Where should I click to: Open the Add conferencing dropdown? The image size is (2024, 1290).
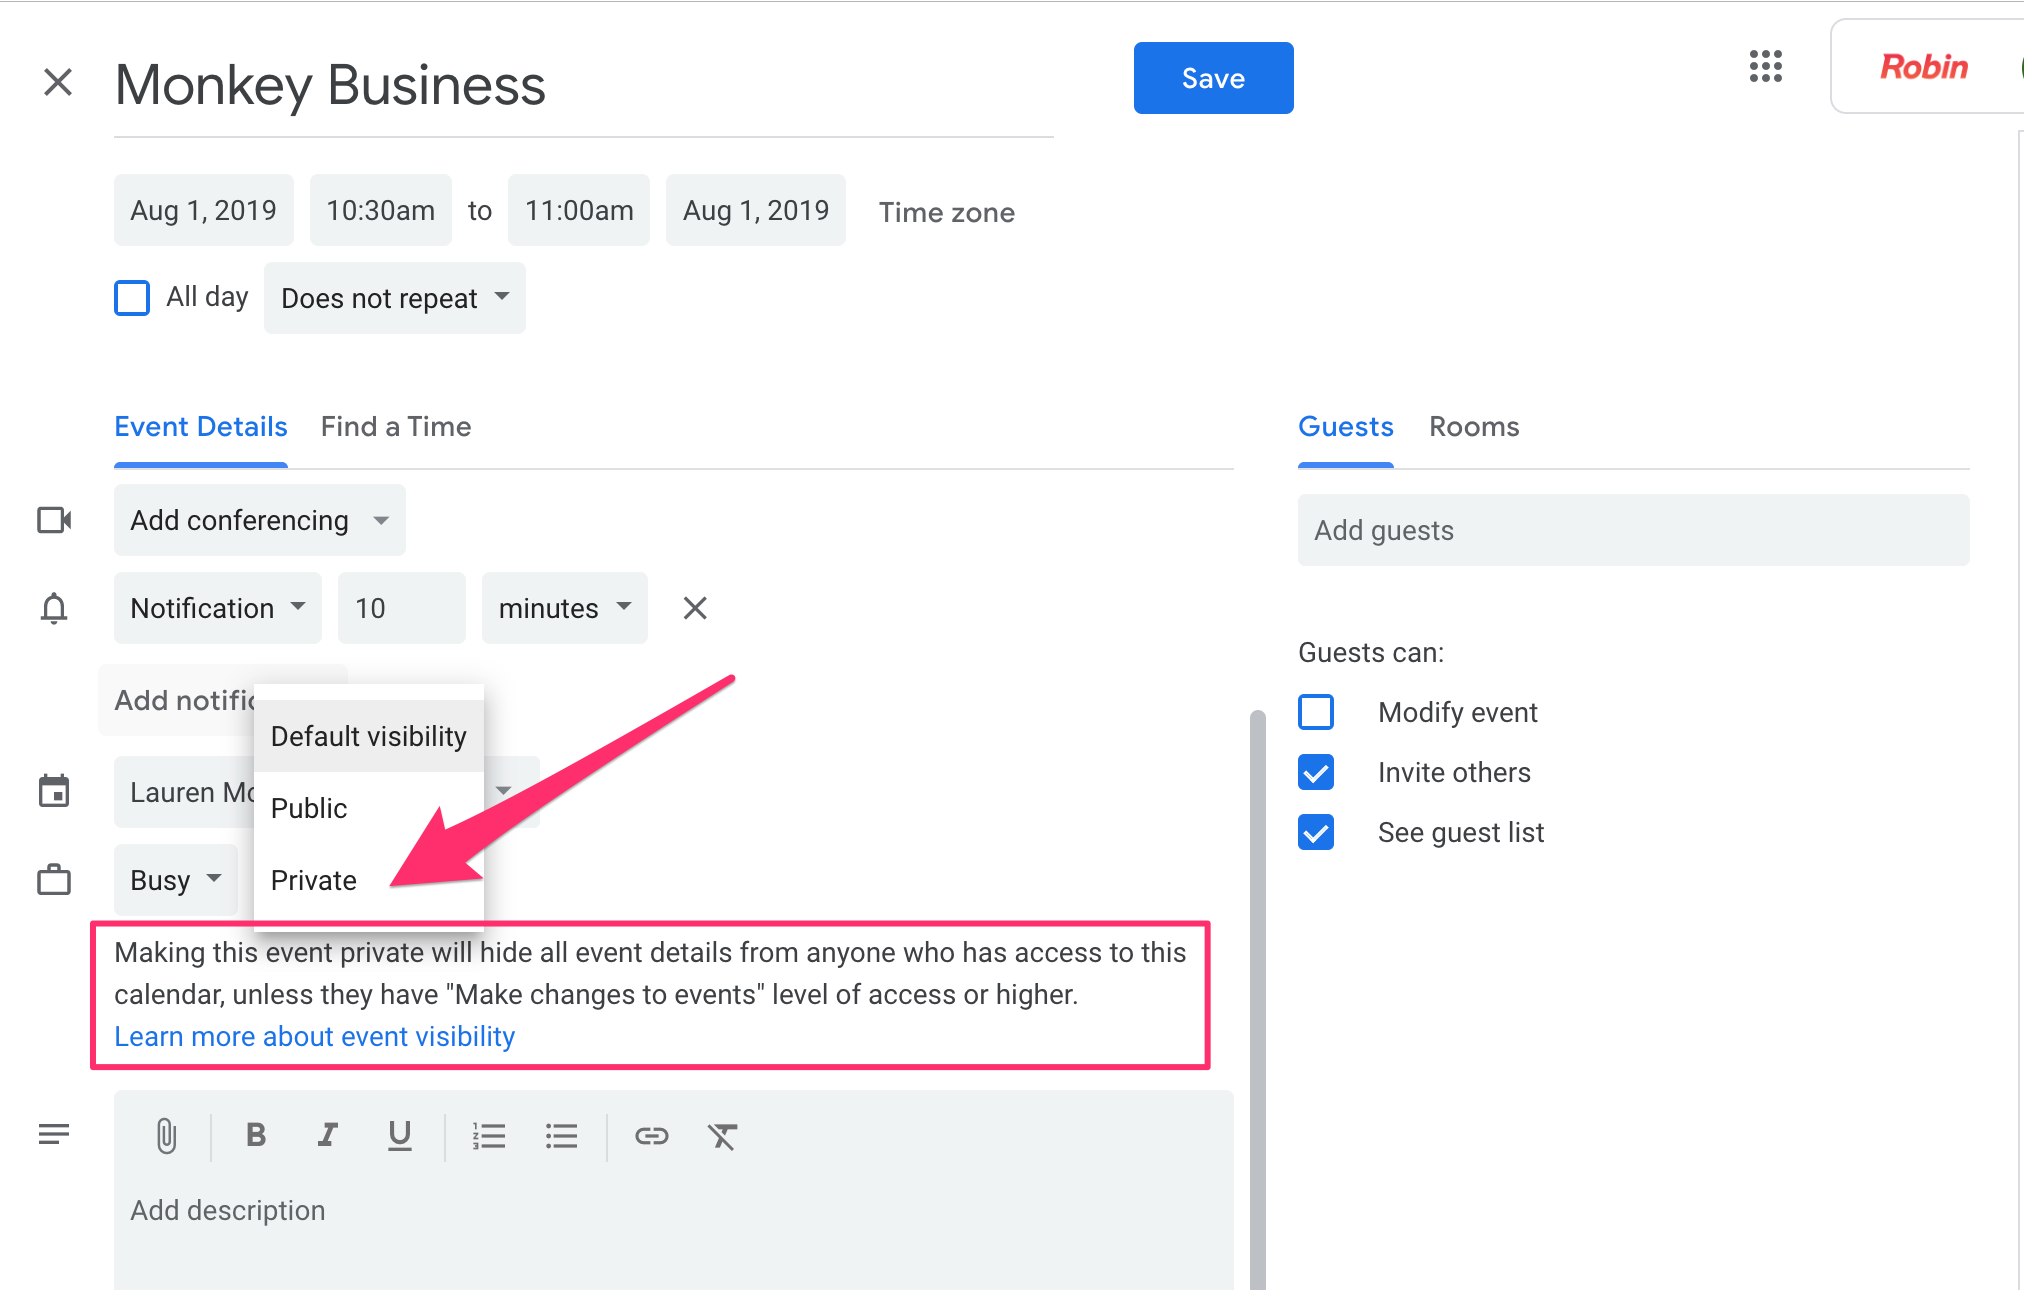point(260,520)
